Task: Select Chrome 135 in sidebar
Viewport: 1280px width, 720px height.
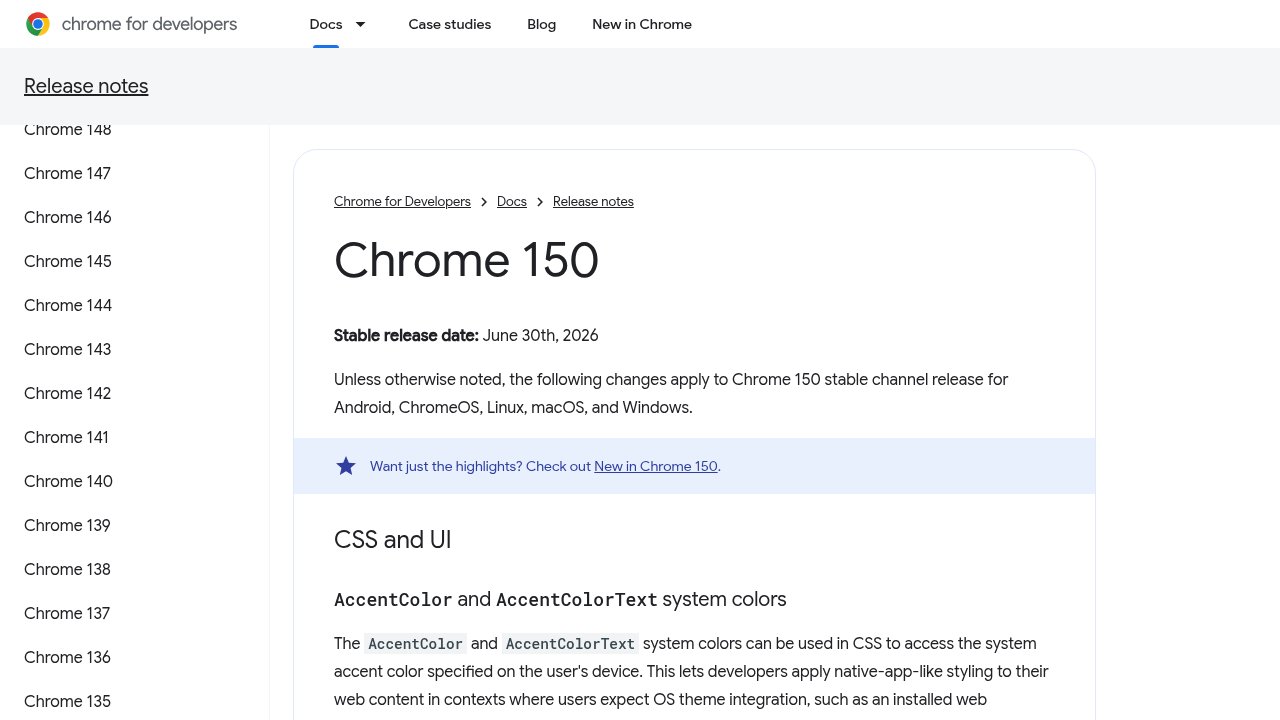Action: pyautogui.click(x=67, y=701)
